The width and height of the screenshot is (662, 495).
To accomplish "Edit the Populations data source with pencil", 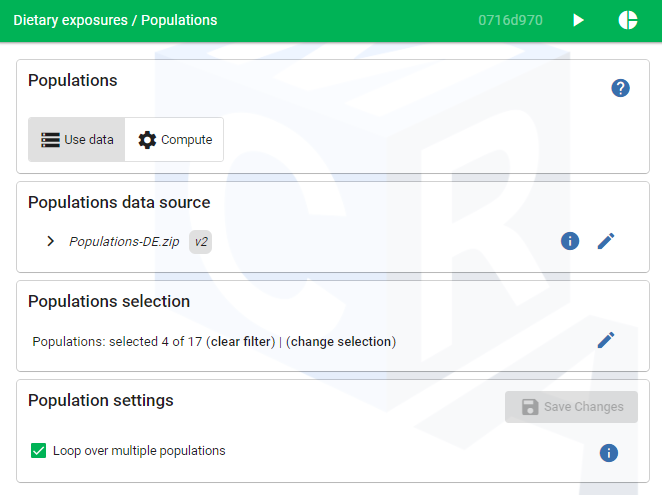I will [606, 241].
